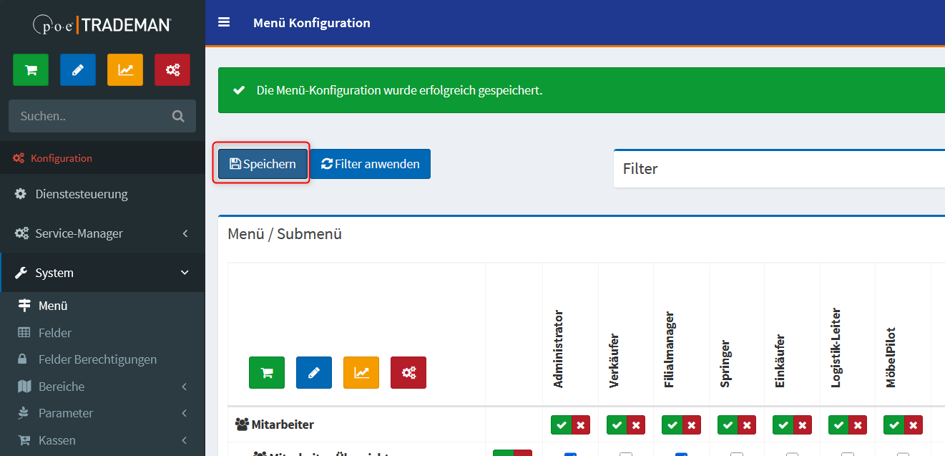Screen dimensions: 945x456
Task: Select the blue pencil button in the table header
Action: [x=314, y=373]
